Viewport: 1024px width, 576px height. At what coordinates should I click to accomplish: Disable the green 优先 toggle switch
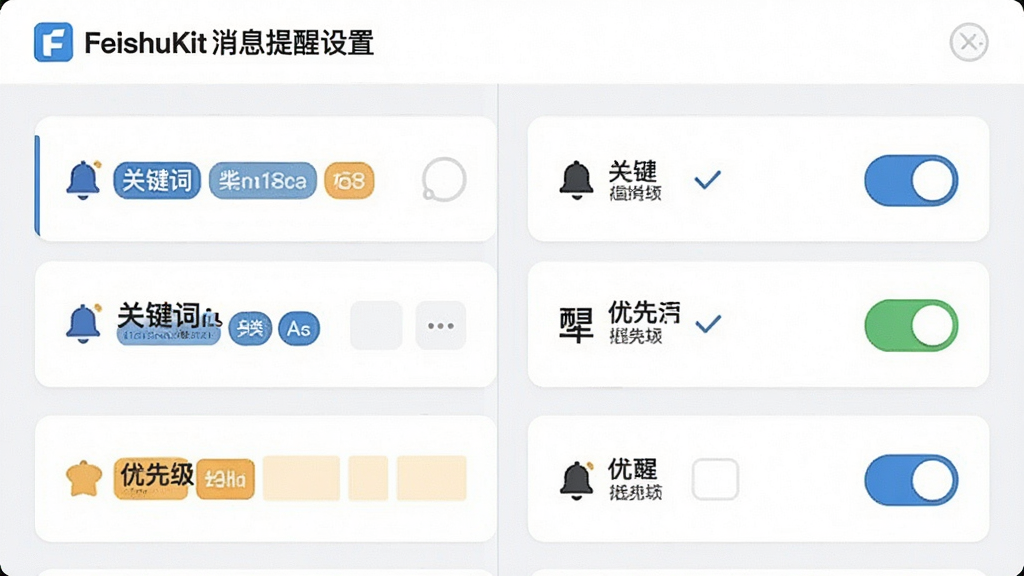(x=911, y=325)
